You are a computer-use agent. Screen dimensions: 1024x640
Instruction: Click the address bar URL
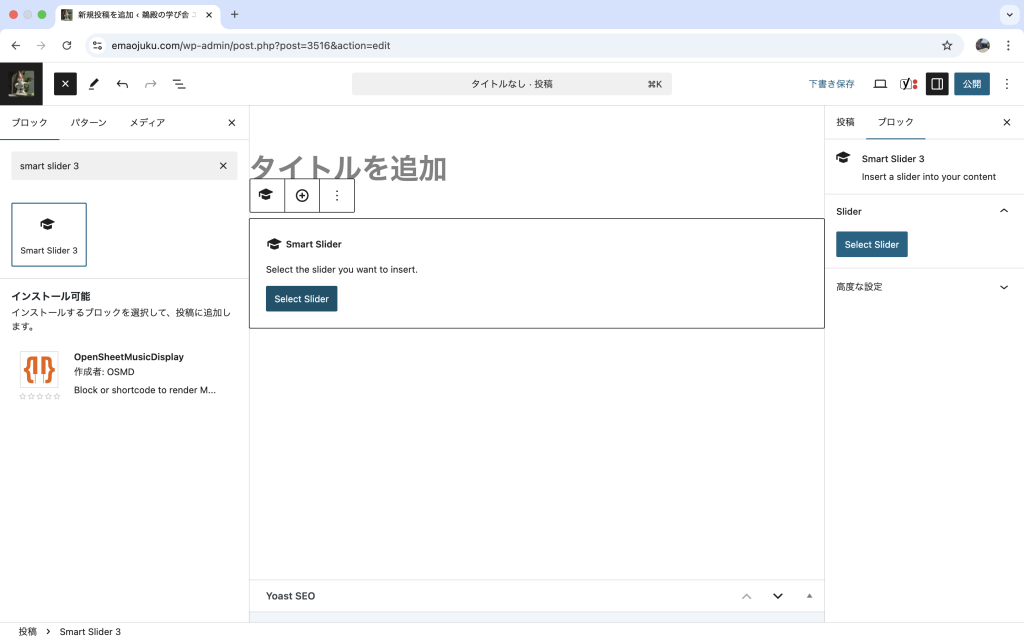pos(251,45)
